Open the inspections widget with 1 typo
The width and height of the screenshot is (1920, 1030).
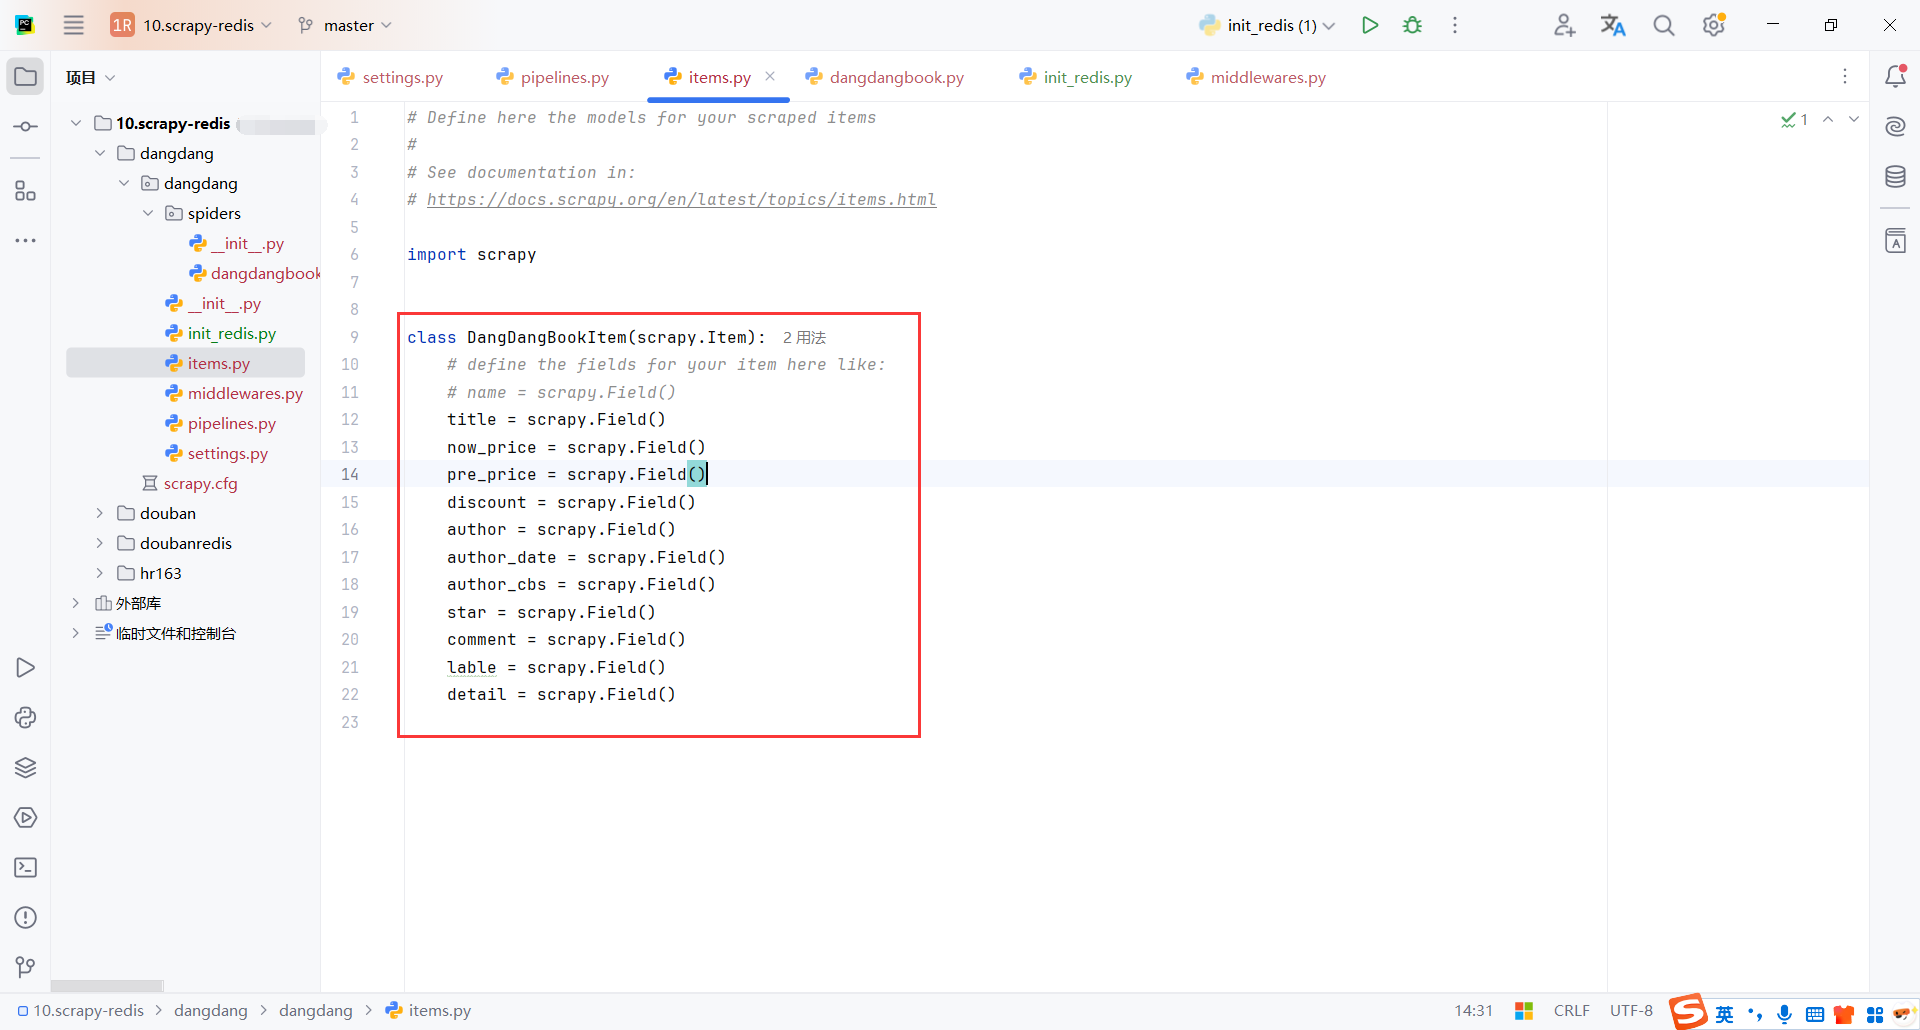(1794, 120)
